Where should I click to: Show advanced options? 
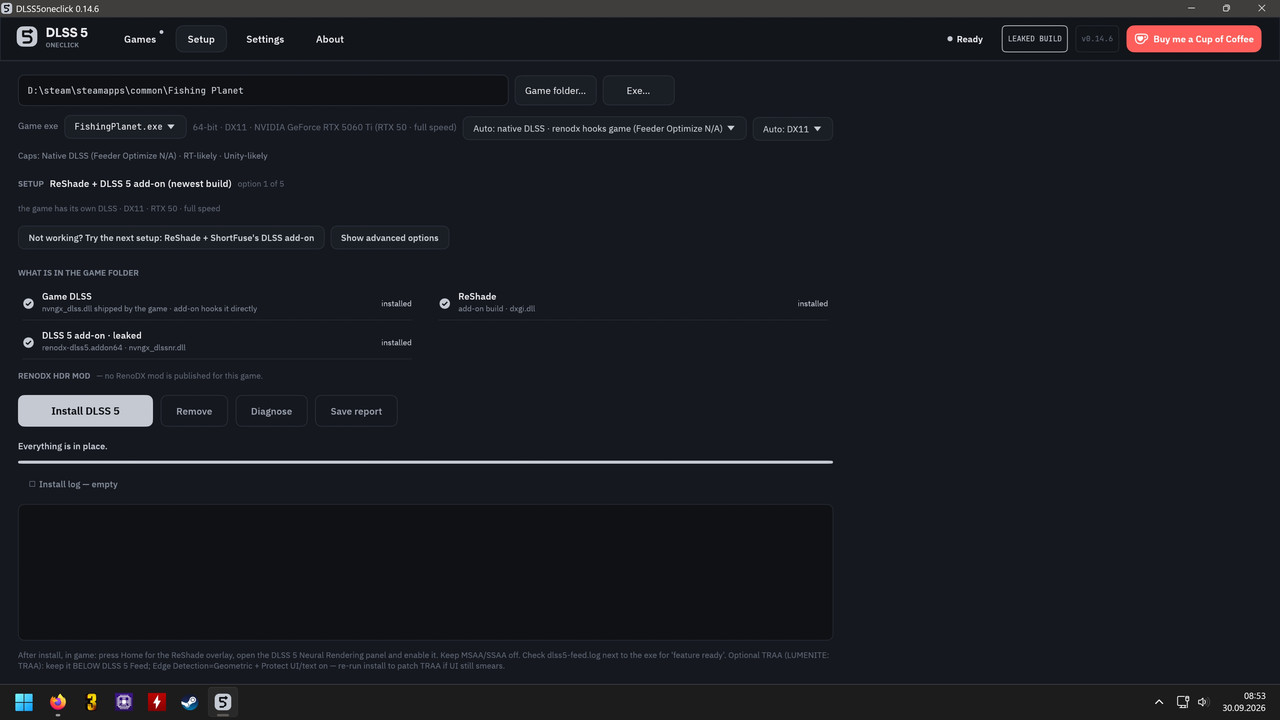pyautogui.click(x=390, y=238)
